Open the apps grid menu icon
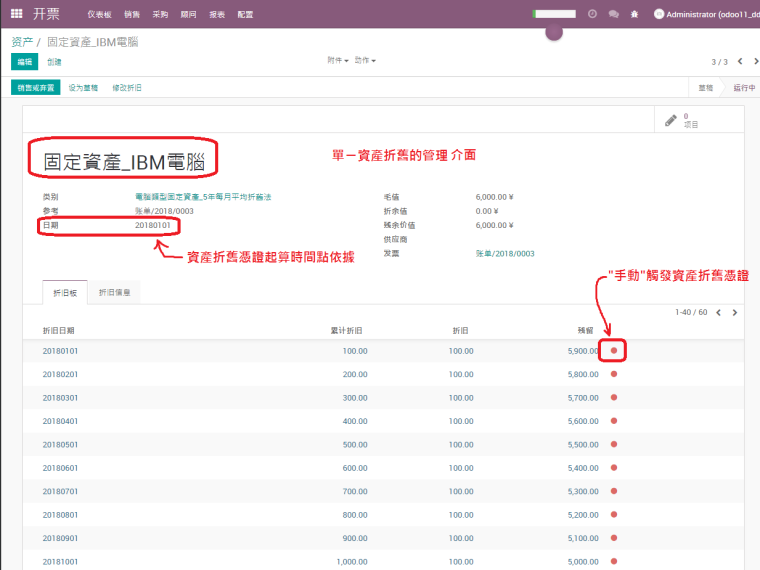 [16, 14]
